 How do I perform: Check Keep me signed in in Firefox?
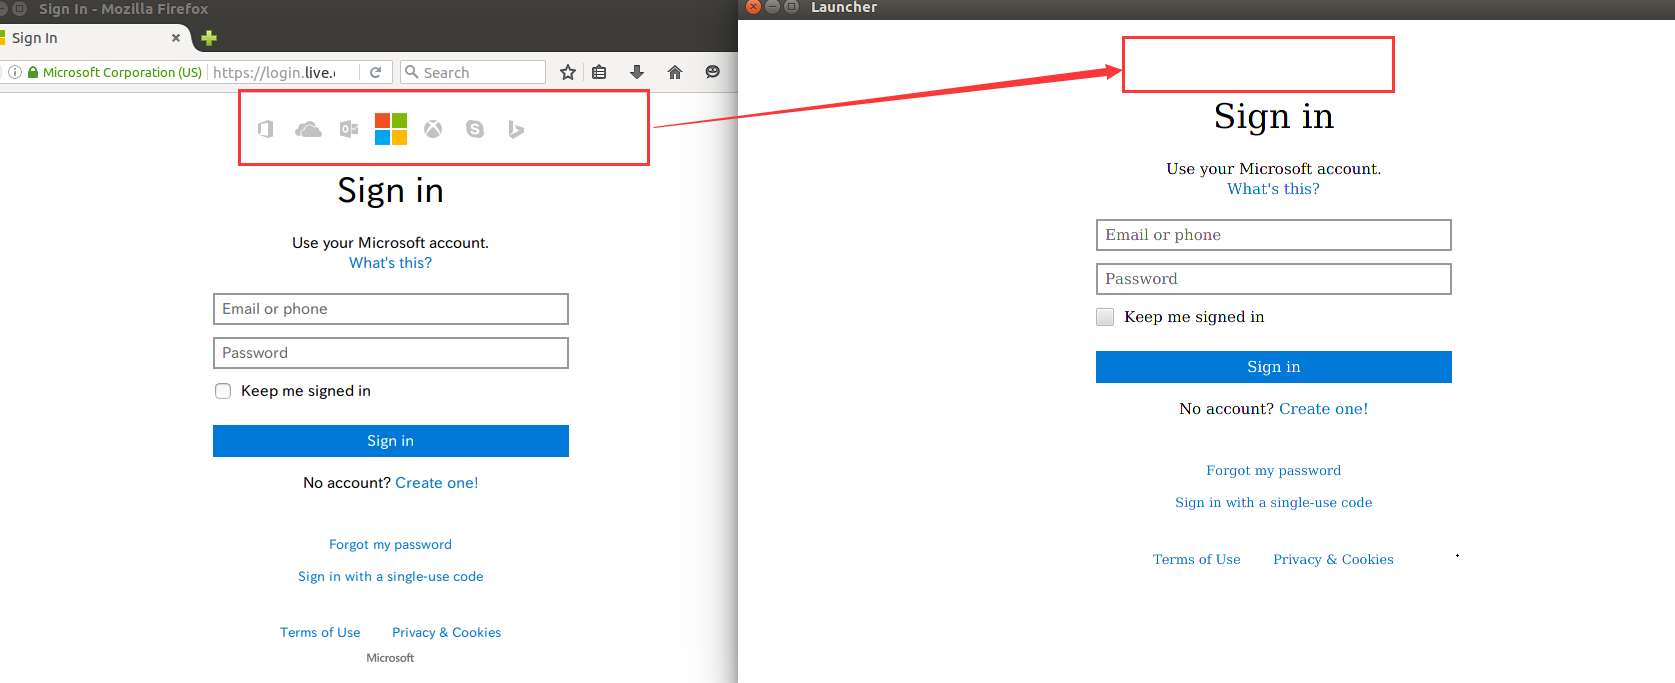point(223,391)
